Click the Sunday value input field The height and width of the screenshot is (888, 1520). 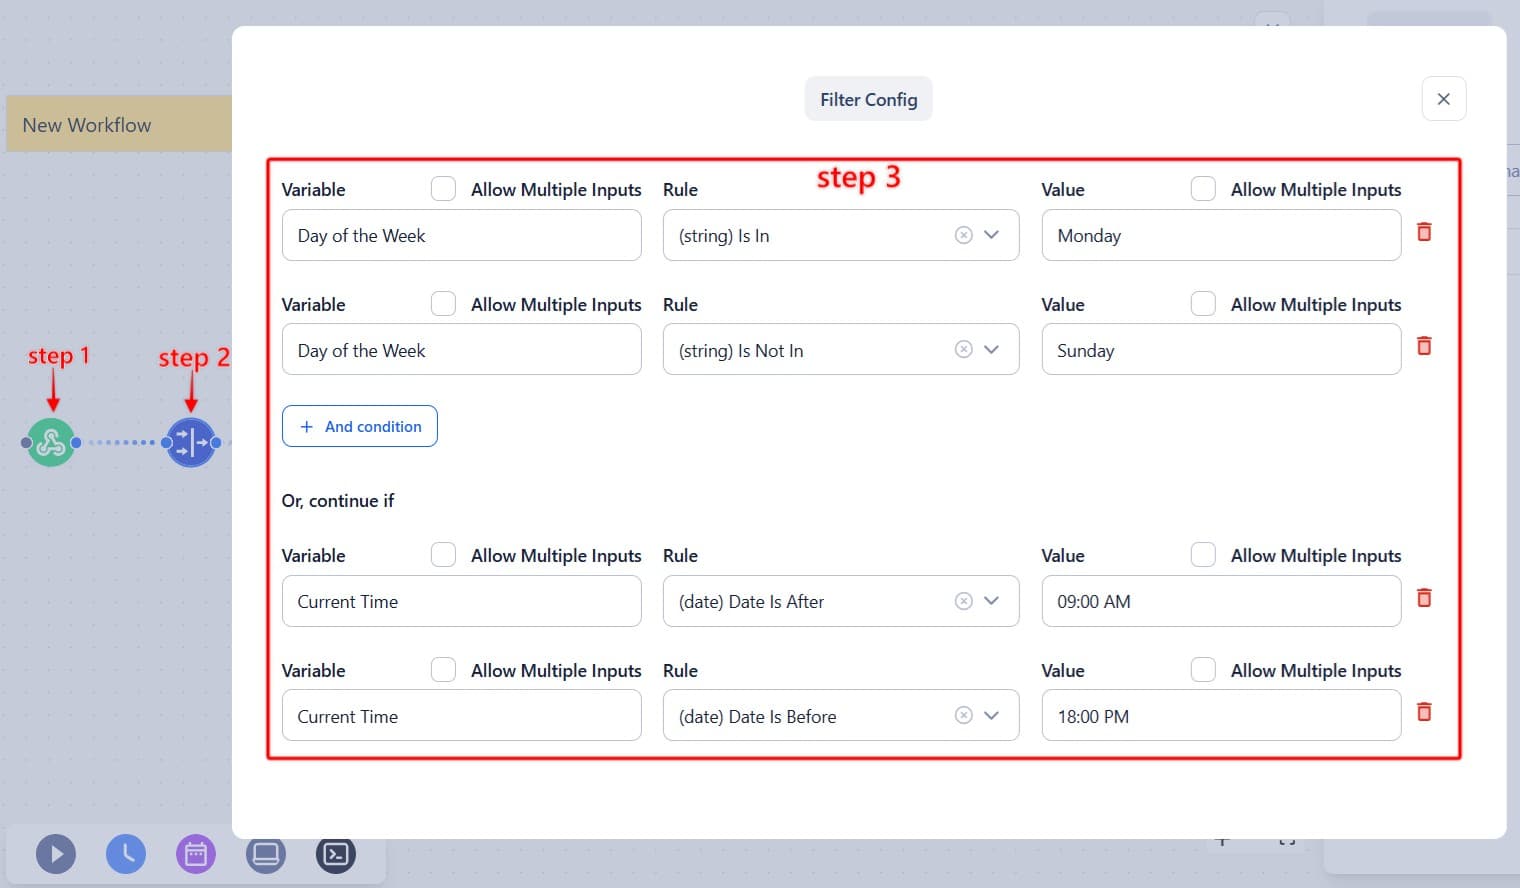[x=1220, y=349]
